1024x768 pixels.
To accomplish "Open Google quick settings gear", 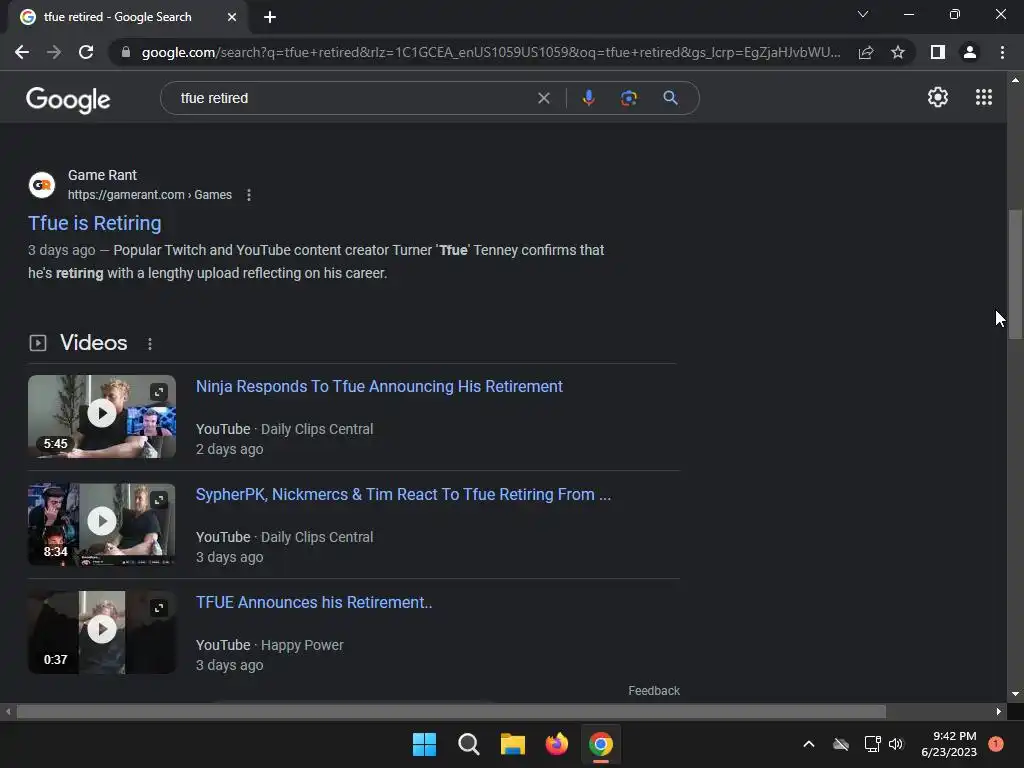I will [x=938, y=97].
